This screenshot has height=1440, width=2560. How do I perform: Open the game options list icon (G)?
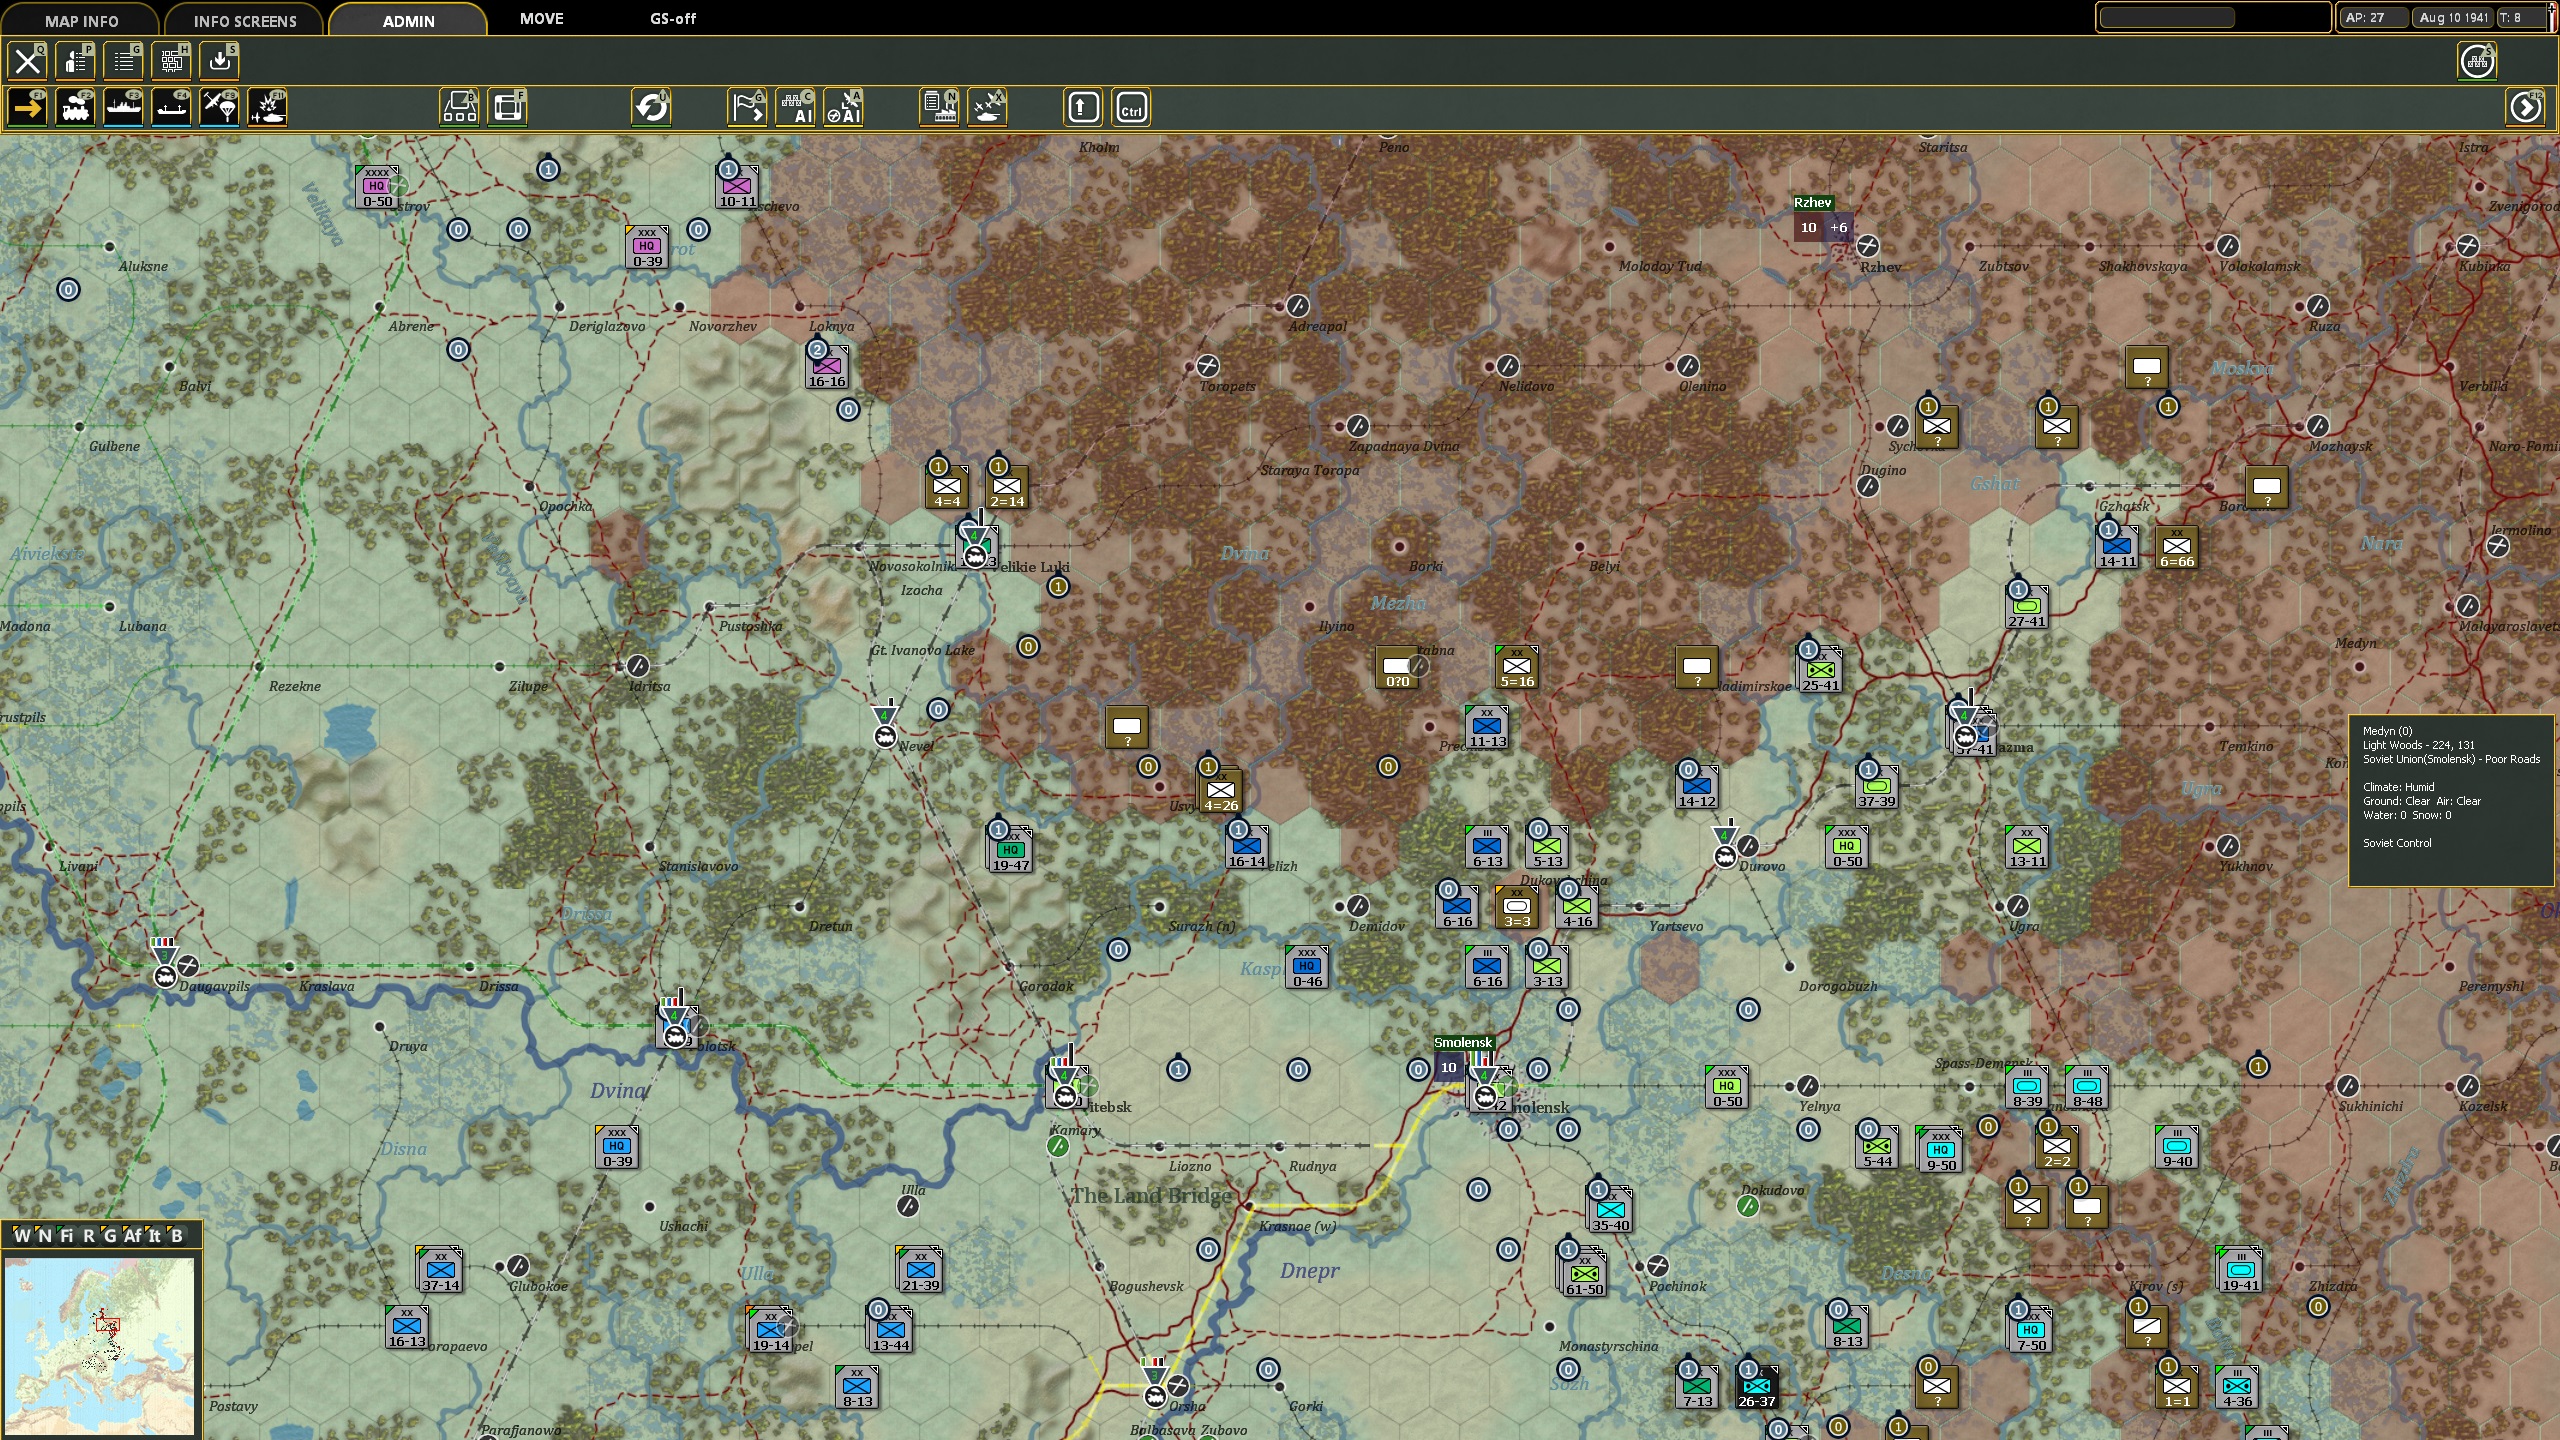(124, 61)
